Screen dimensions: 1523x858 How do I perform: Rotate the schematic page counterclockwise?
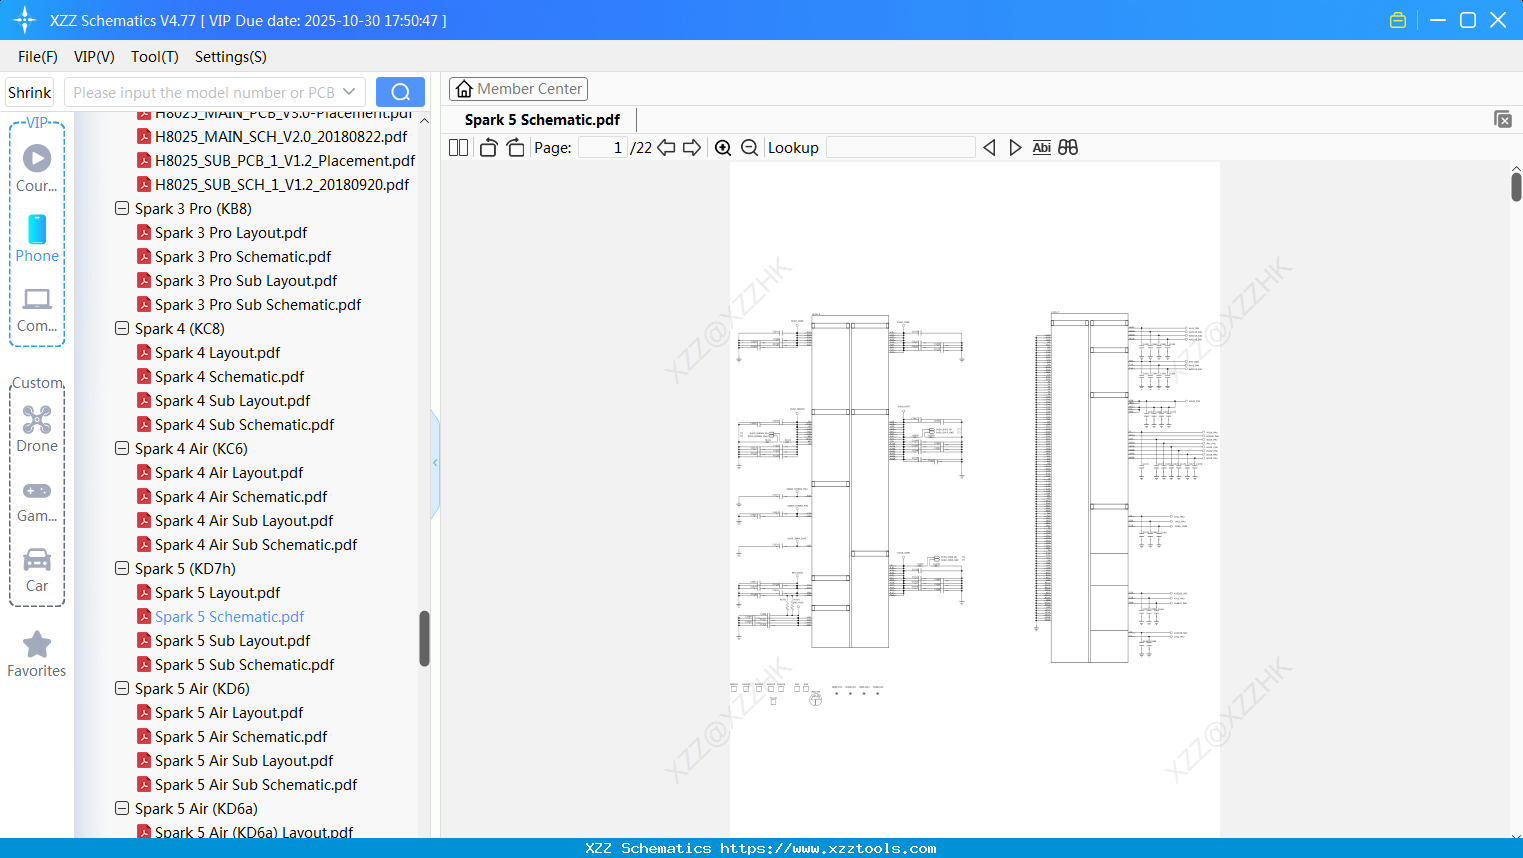coord(487,147)
